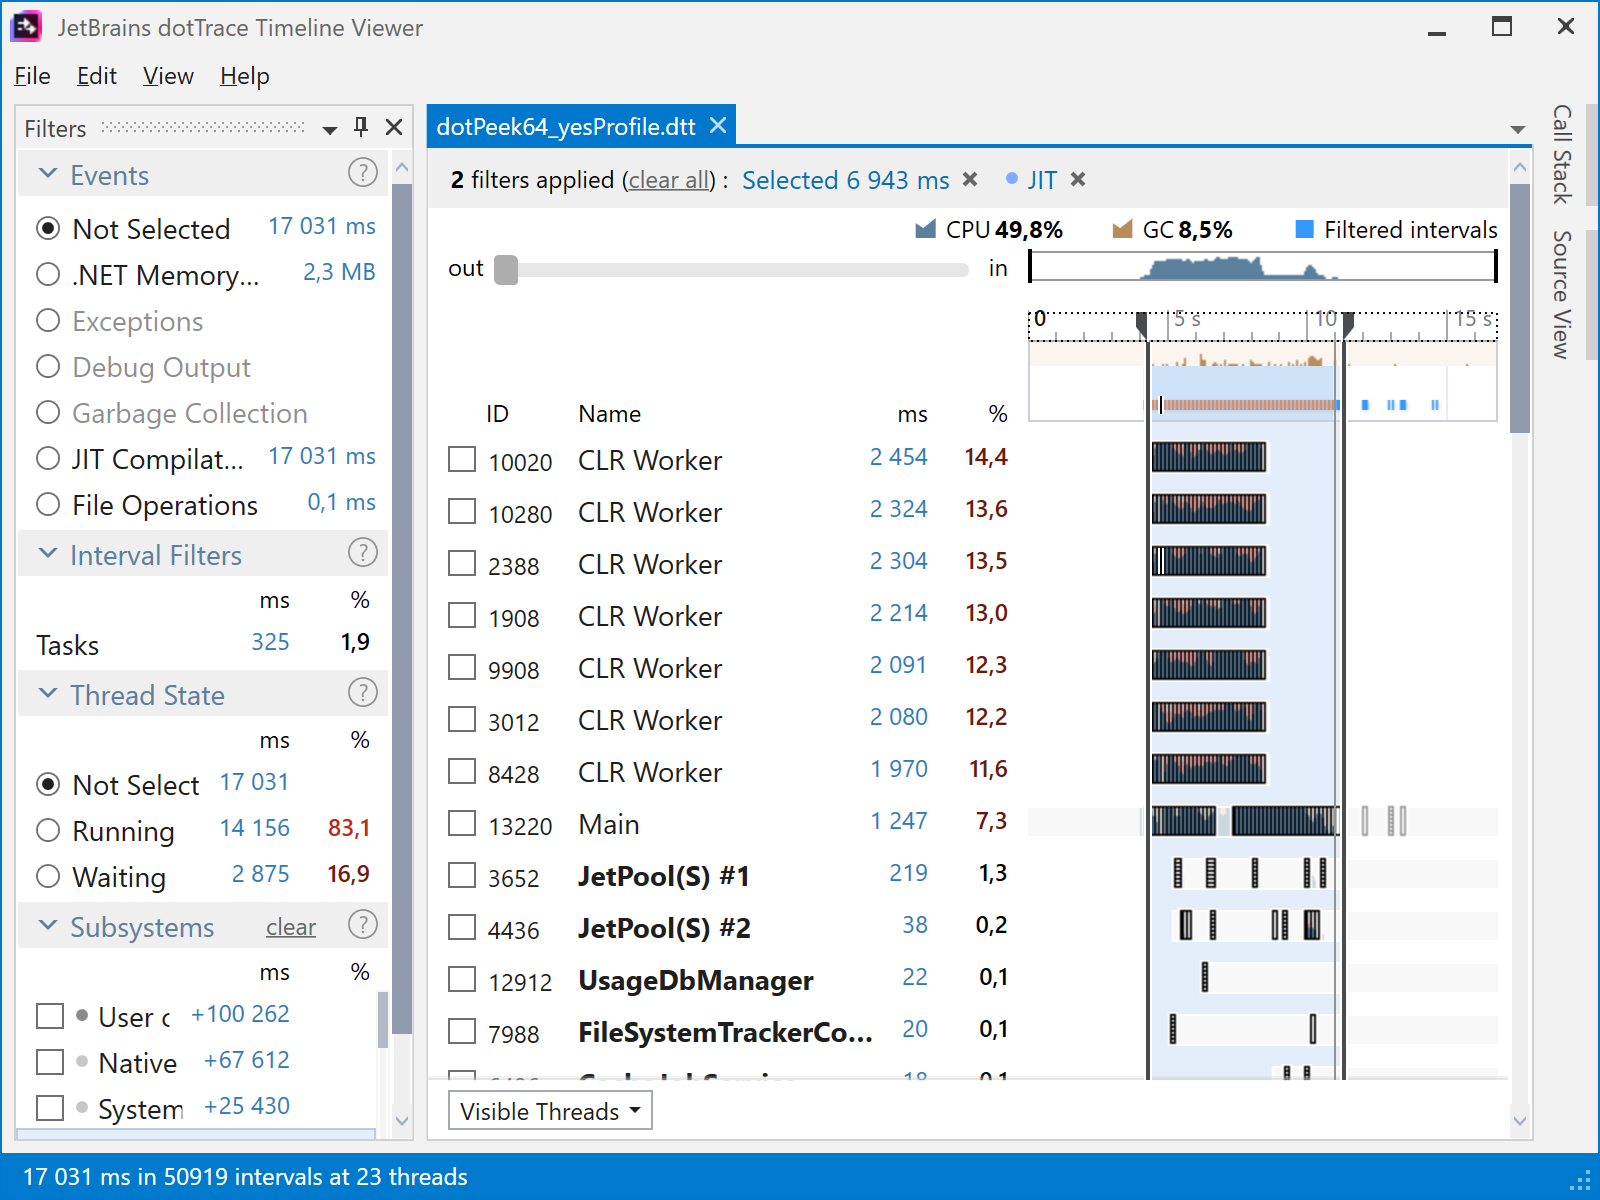This screenshot has height=1200, width=1600.
Task: Click the Tasks interval filter row
Action: point(203,643)
